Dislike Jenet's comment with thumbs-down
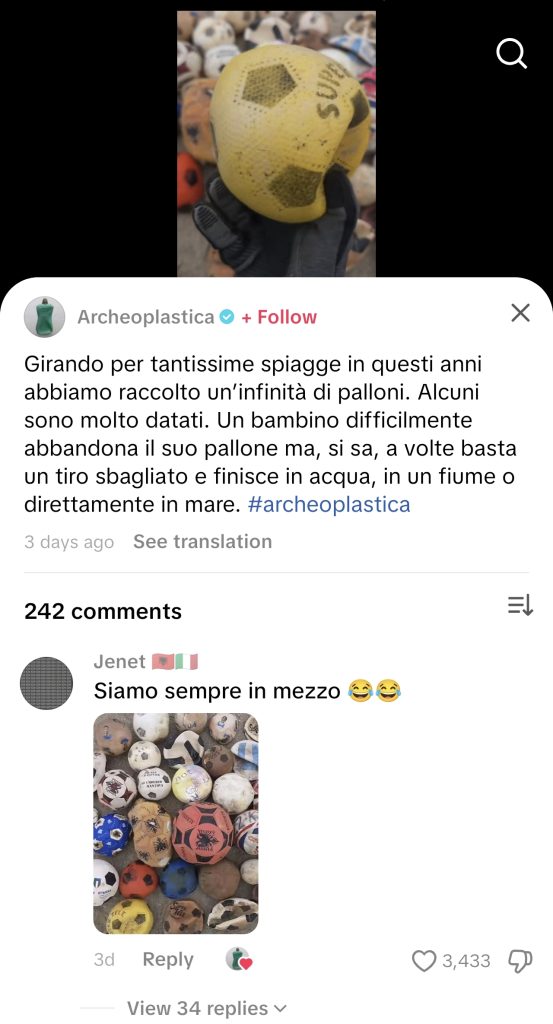This screenshot has height=1024, width=553. coord(520,961)
